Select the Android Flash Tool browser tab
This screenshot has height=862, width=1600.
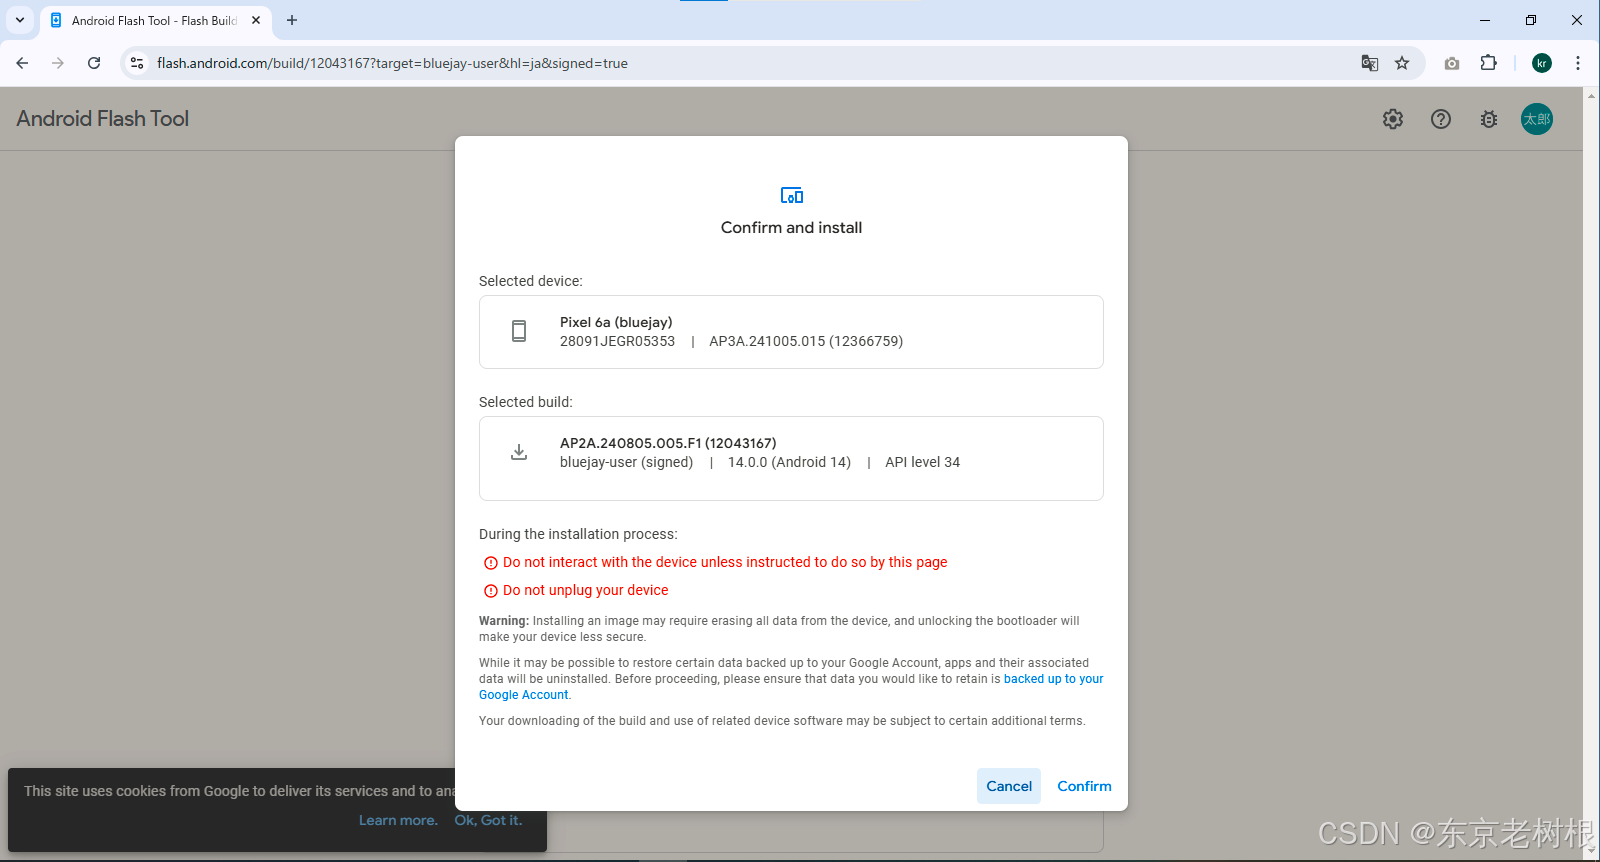pyautogui.click(x=155, y=20)
